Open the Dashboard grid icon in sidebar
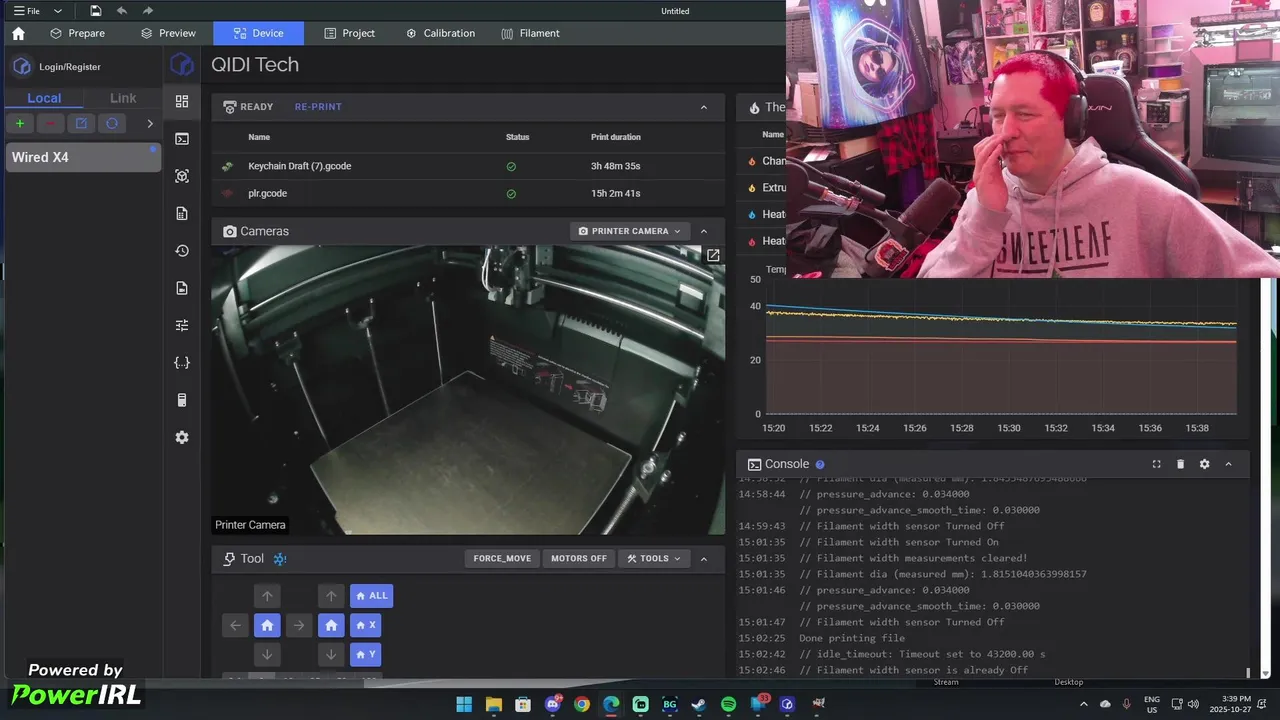 point(182,101)
